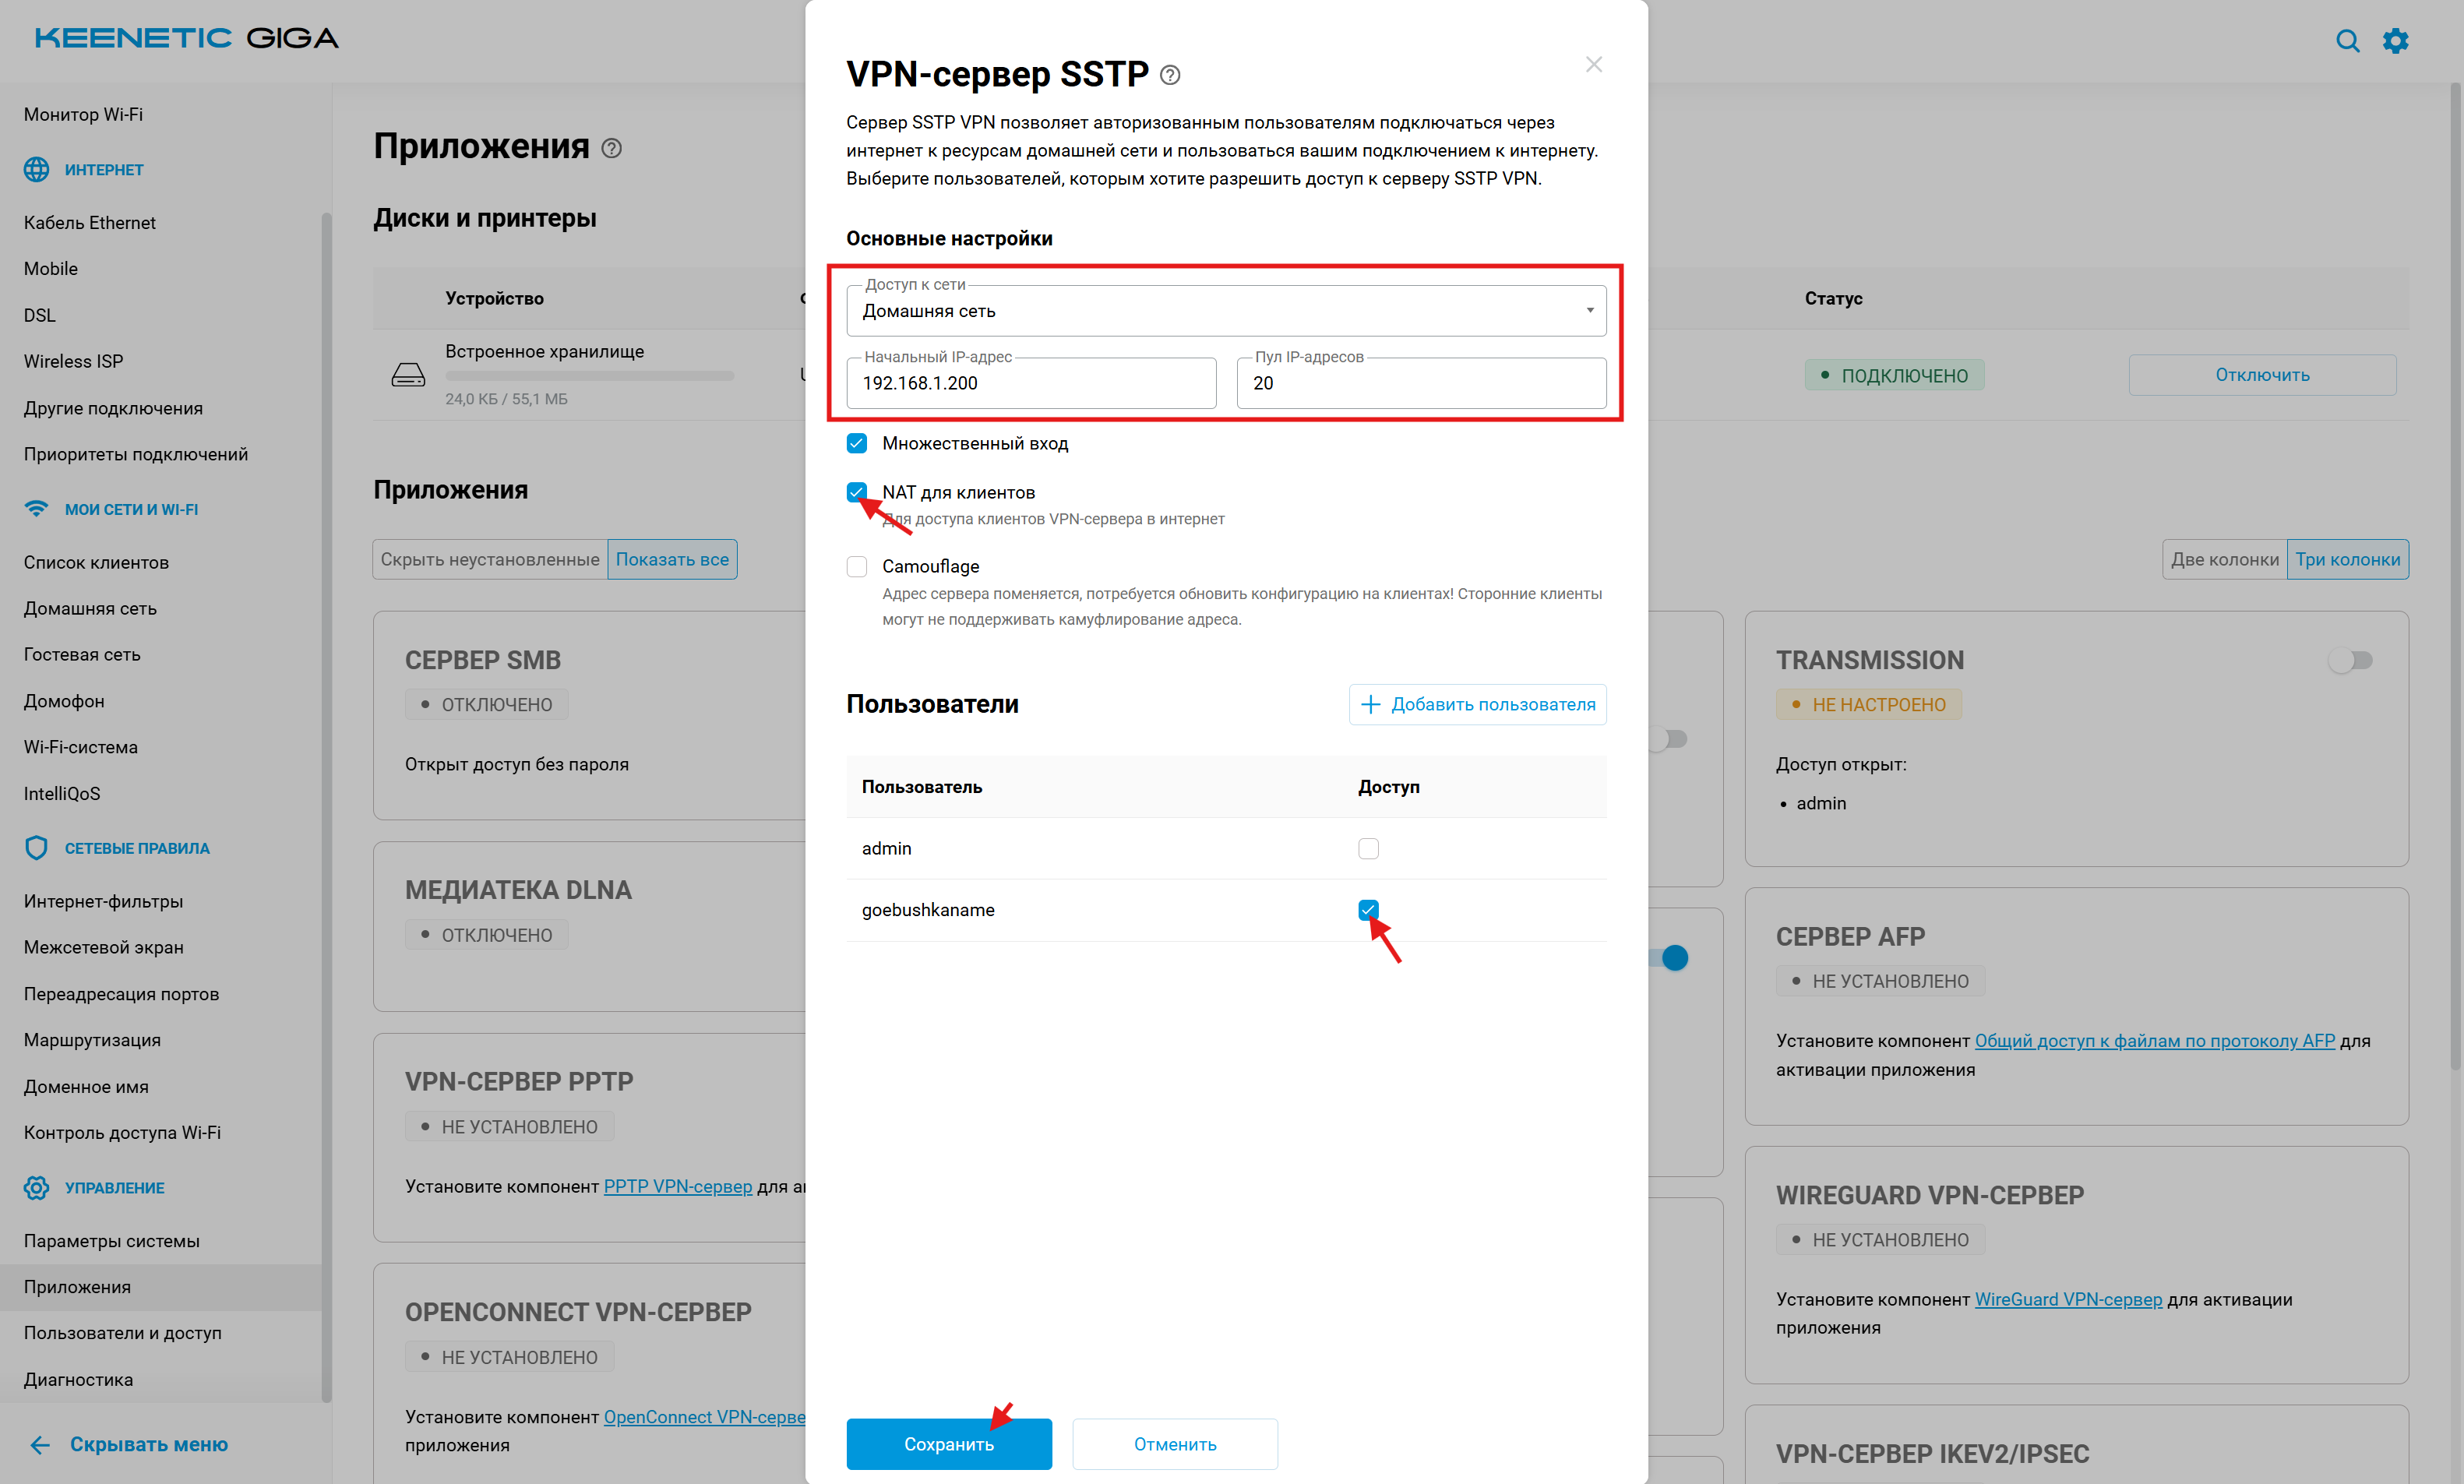This screenshot has width=2464, height=1484.
Task: Grant admin user access checkbox
Action: coord(1368,848)
